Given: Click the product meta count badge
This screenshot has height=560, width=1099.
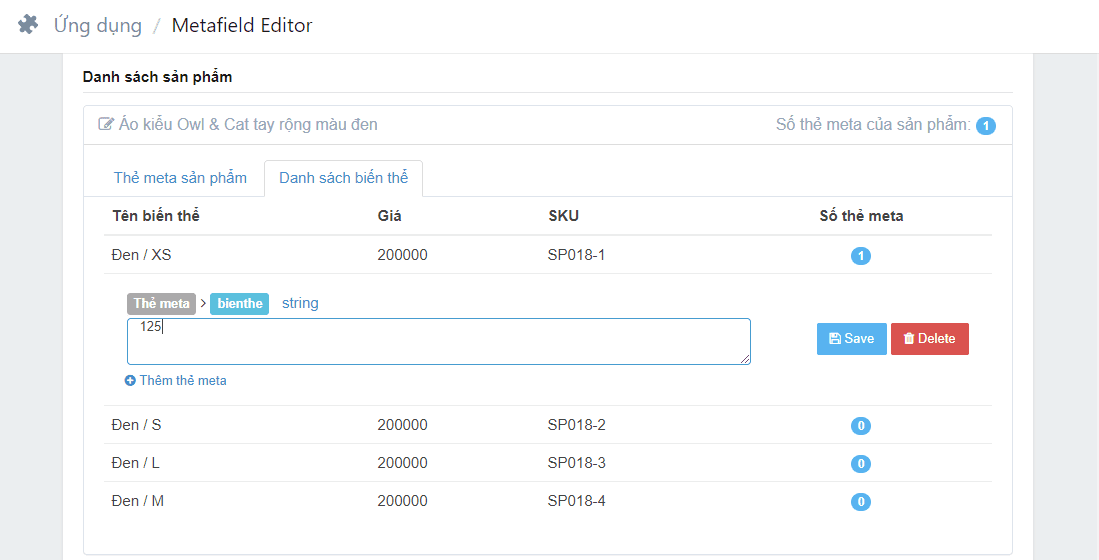Looking at the screenshot, I should coord(985,126).
